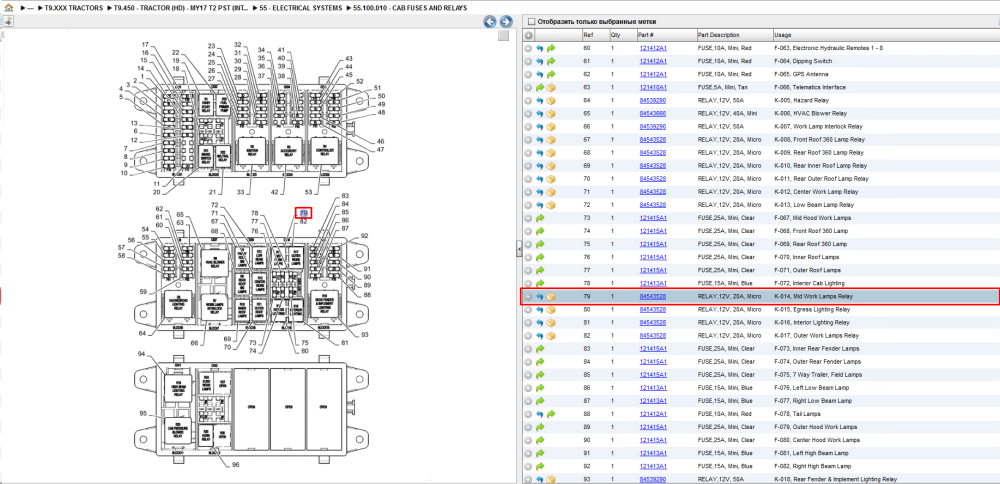Screen dimensions: 1000x484
Task: Go to previous diagram with left arrow
Action: (490, 22)
